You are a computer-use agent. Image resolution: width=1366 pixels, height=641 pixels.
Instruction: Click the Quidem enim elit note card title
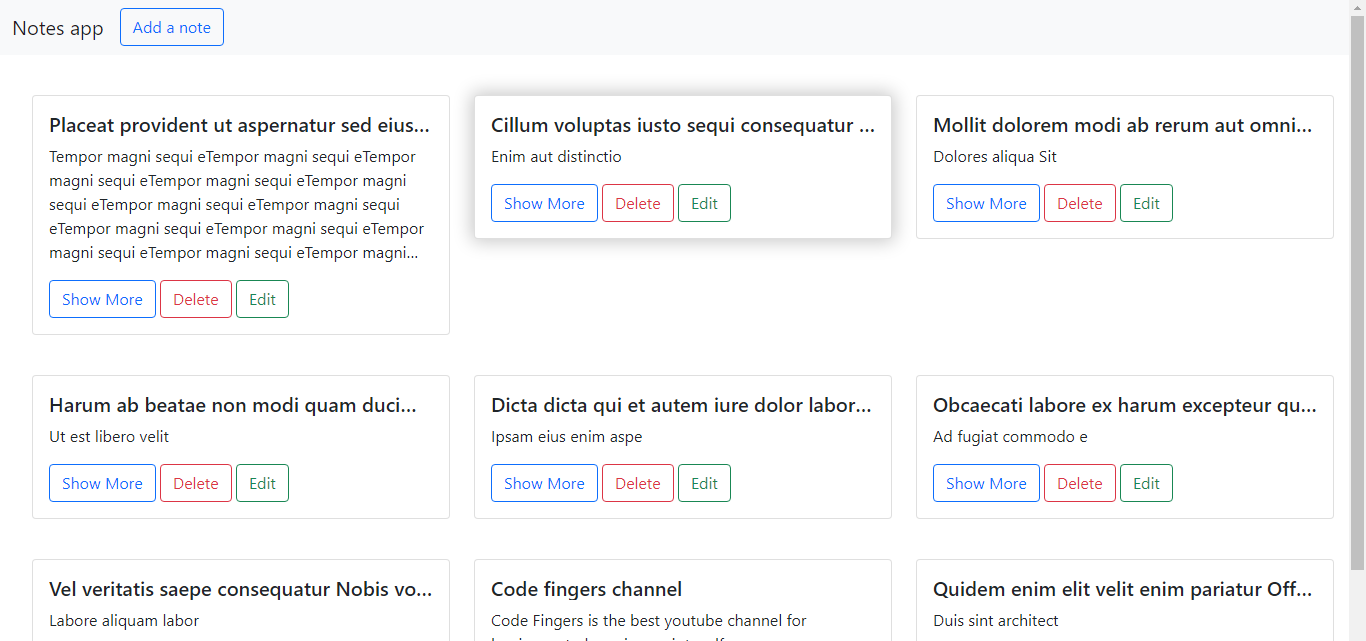[1122, 589]
